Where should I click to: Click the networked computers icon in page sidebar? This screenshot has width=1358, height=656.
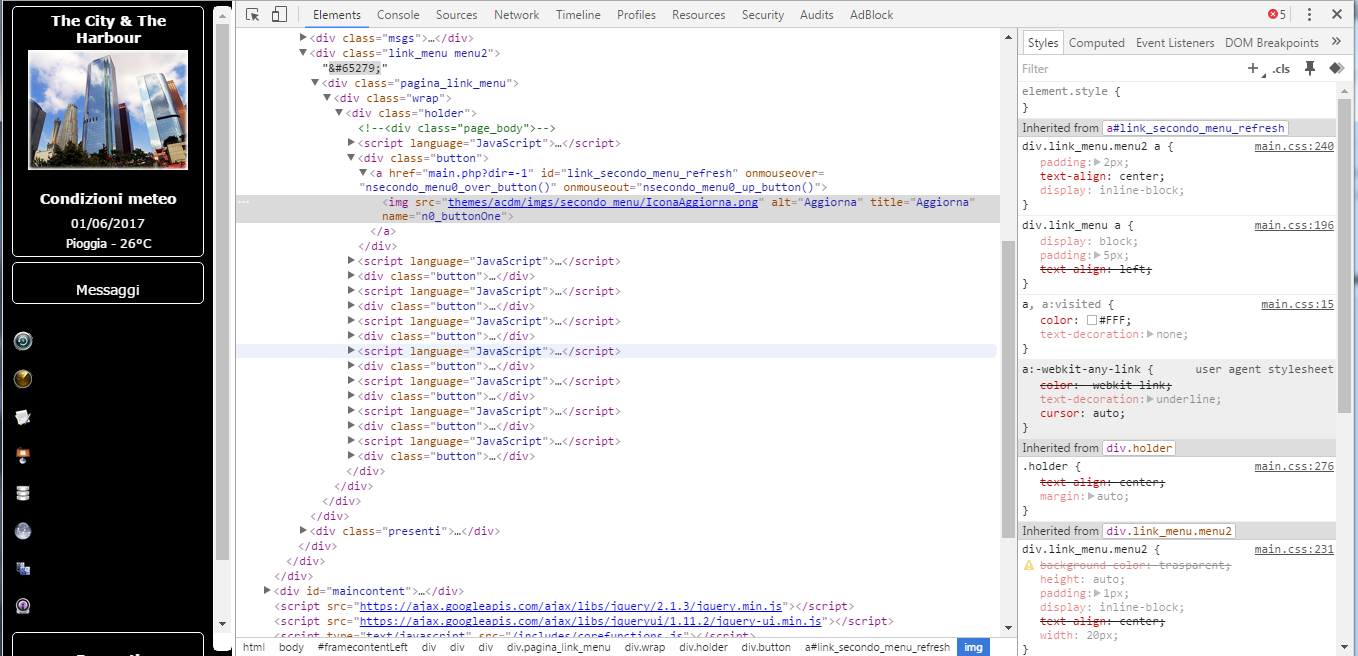(x=23, y=569)
